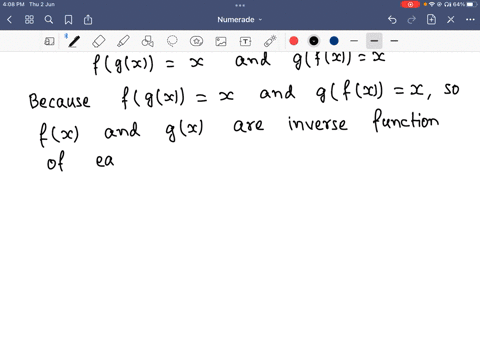Close the editing toolbar with X

[x=451, y=20]
